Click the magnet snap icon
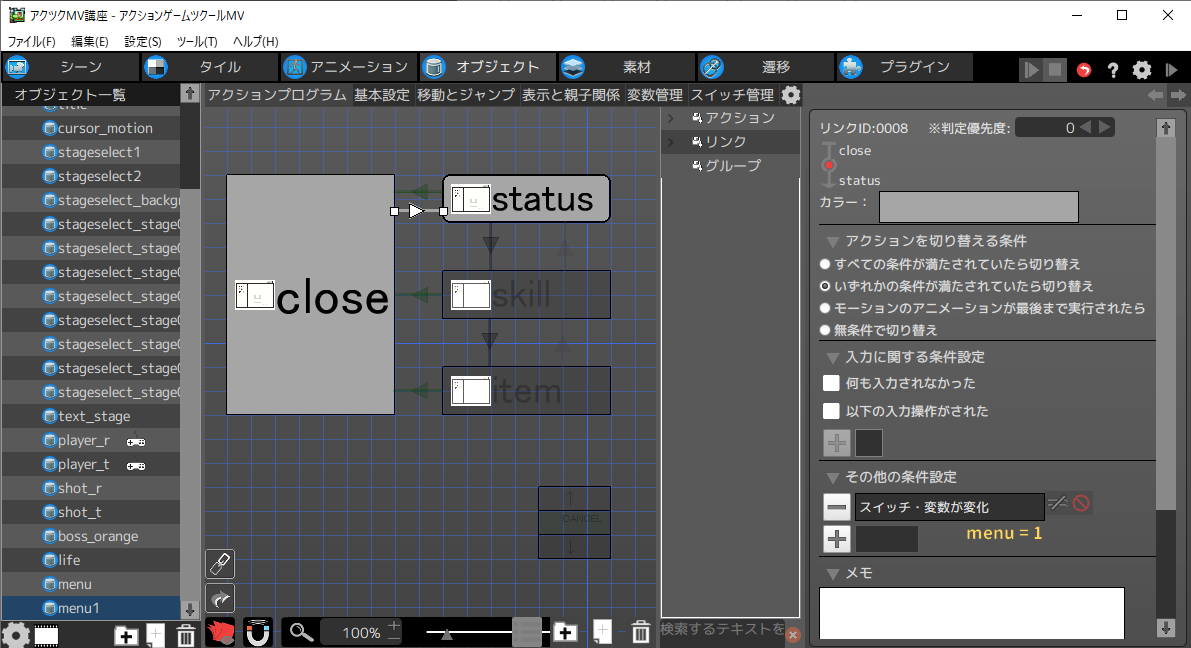This screenshot has width=1191, height=648. pyautogui.click(x=258, y=632)
